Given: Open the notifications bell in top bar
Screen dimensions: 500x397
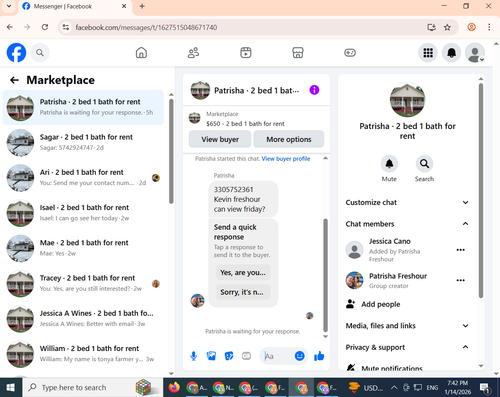Looking at the screenshot, I should [x=452, y=53].
